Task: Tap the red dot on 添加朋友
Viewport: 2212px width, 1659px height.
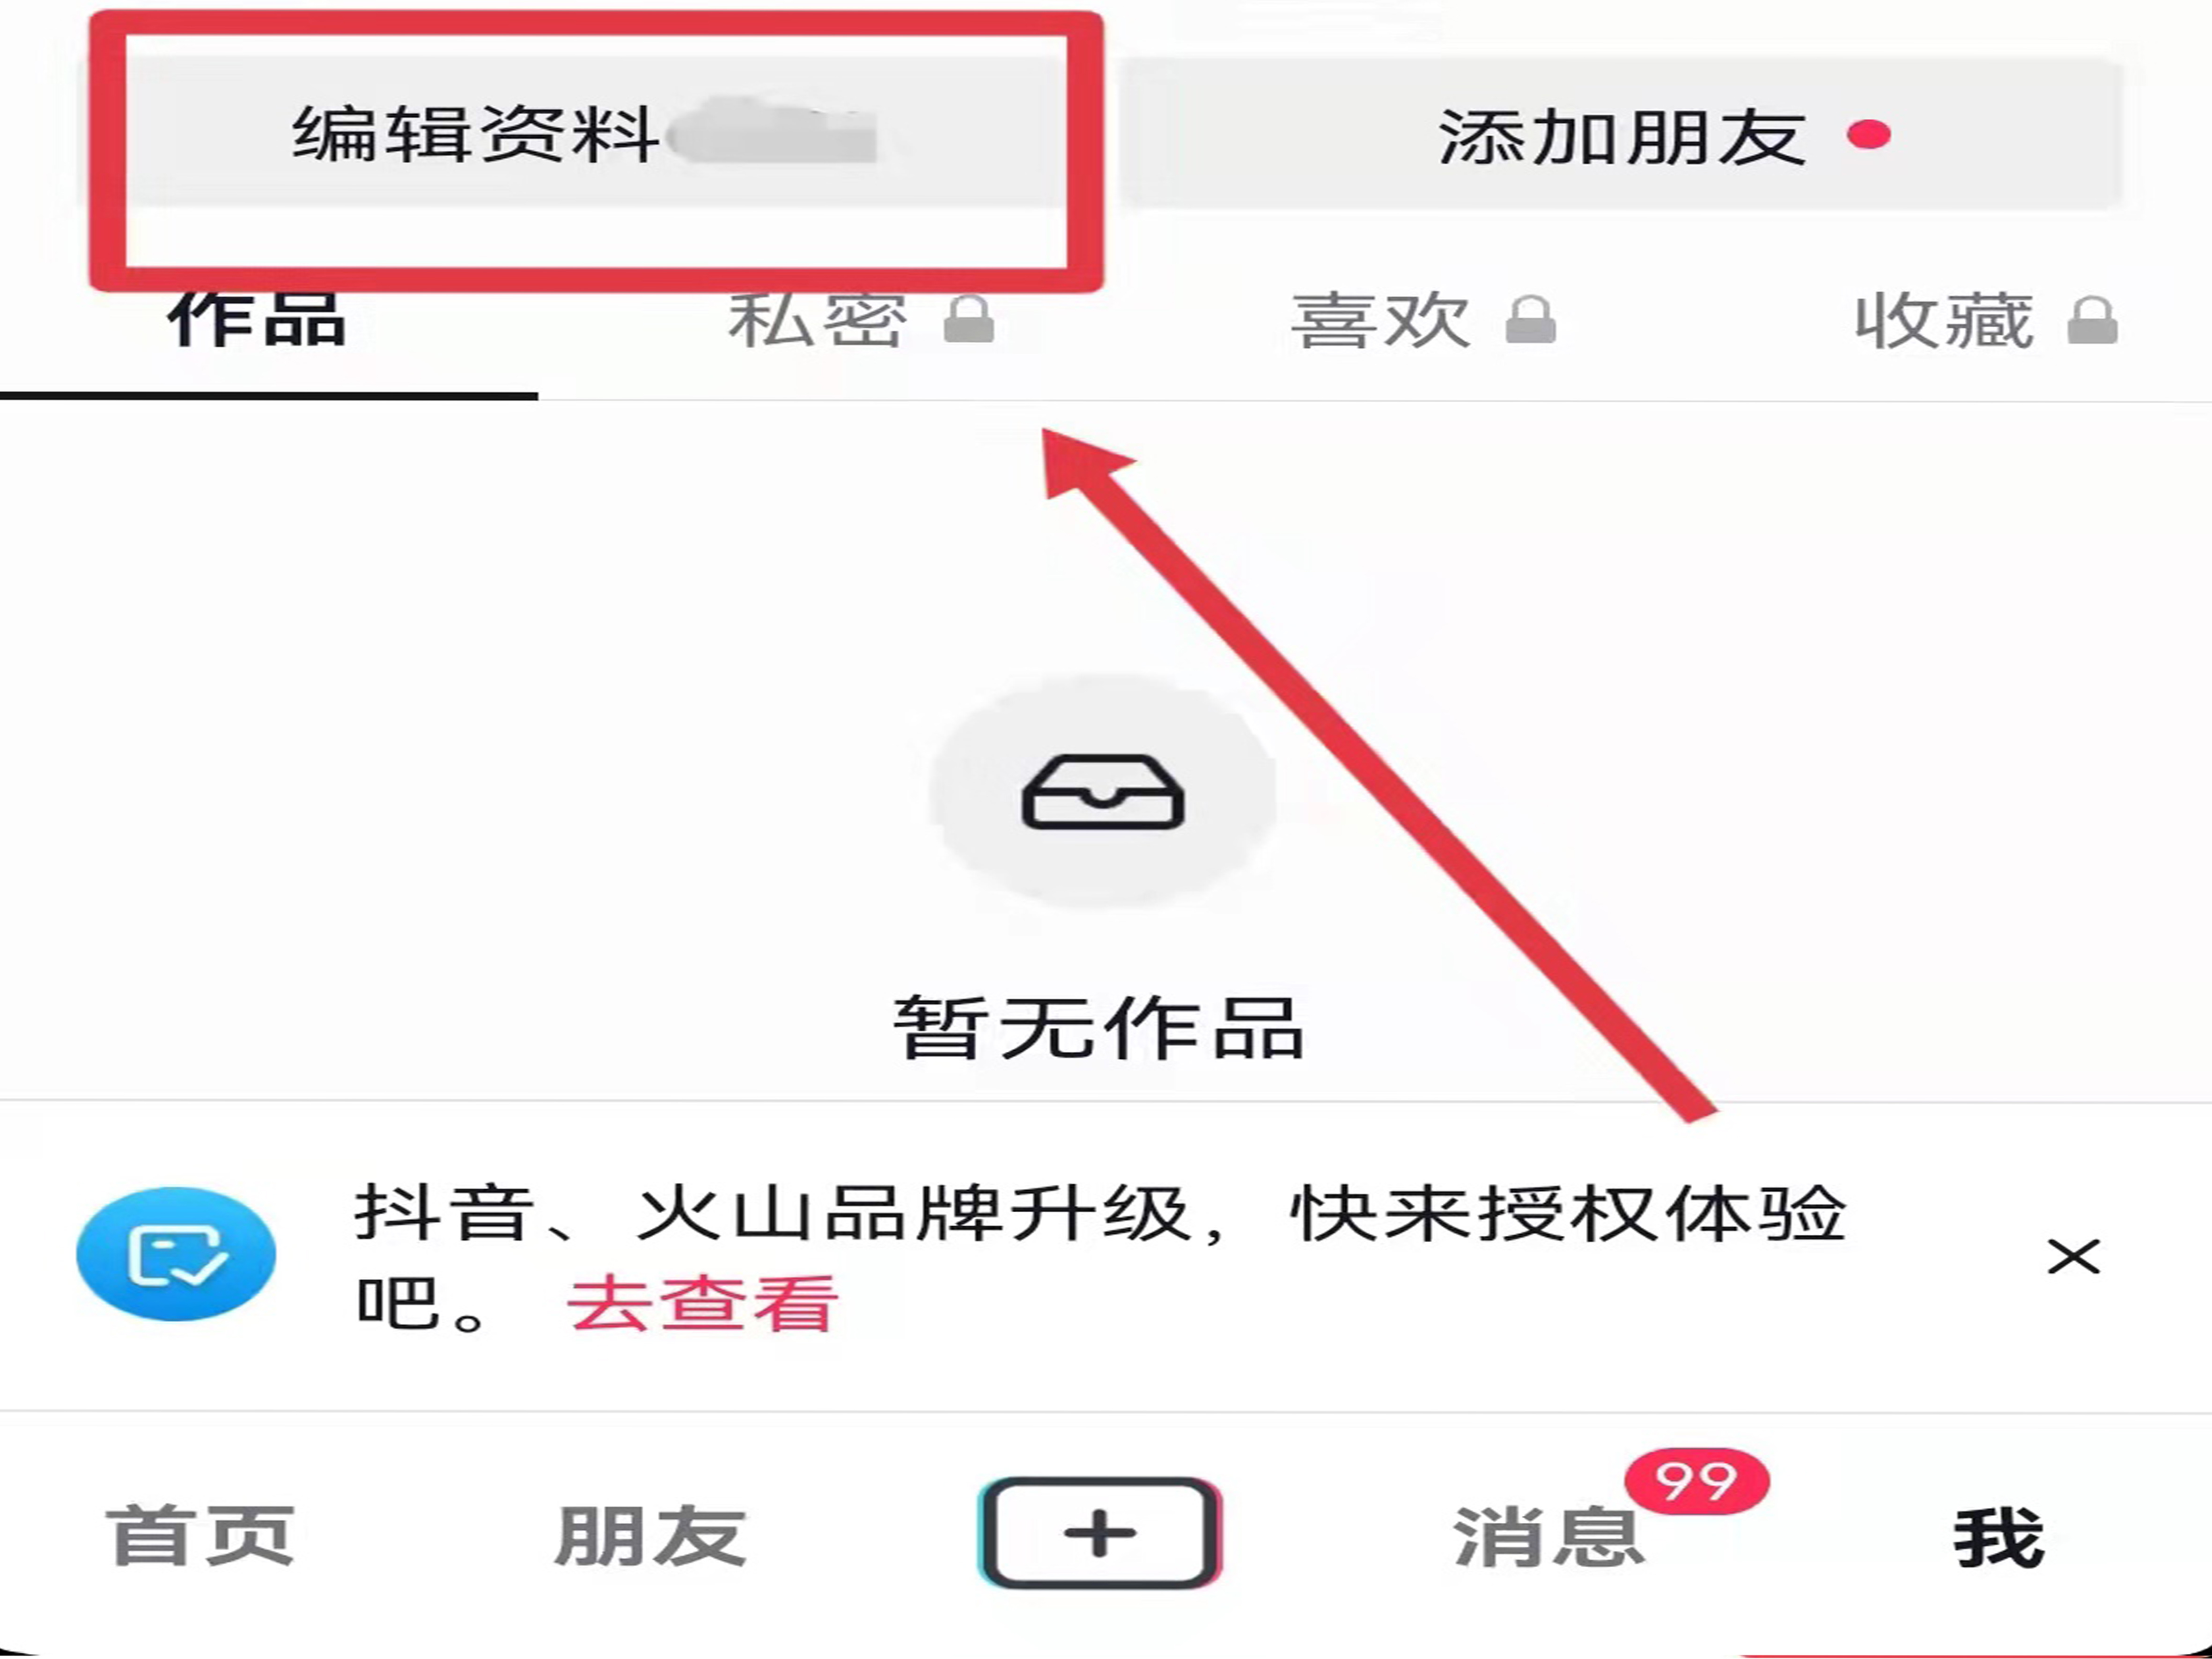Action: click(x=1868, y=134)
